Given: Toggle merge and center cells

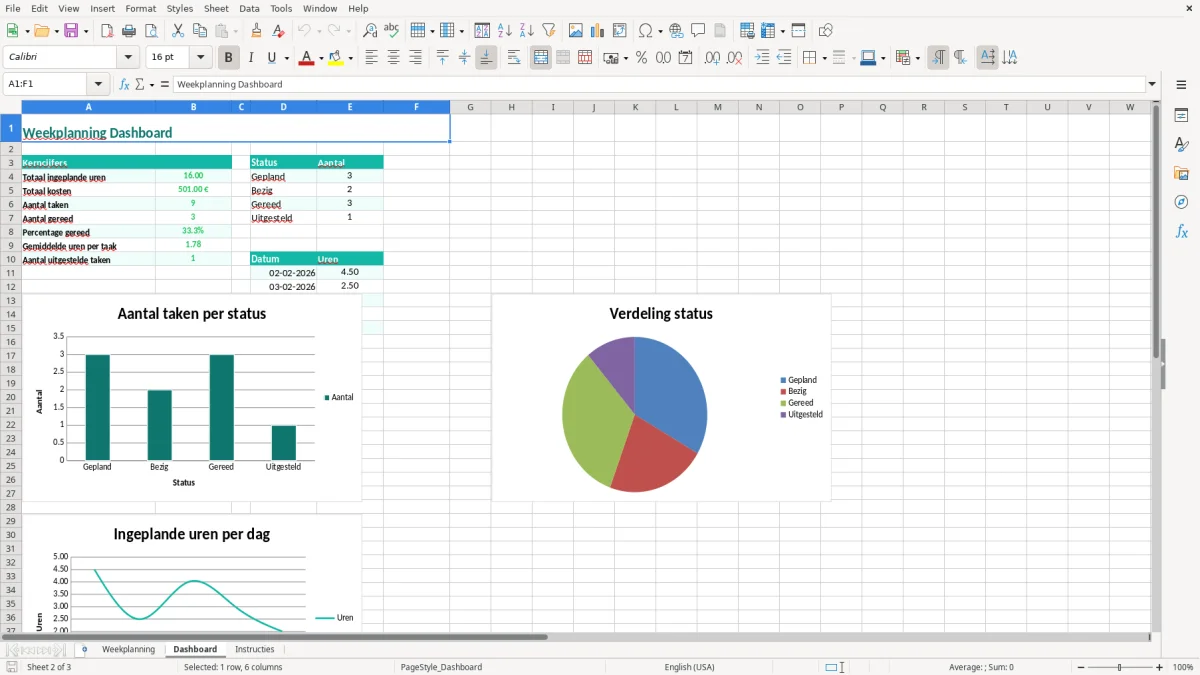Looking at the screenshot, I should 541,58.
